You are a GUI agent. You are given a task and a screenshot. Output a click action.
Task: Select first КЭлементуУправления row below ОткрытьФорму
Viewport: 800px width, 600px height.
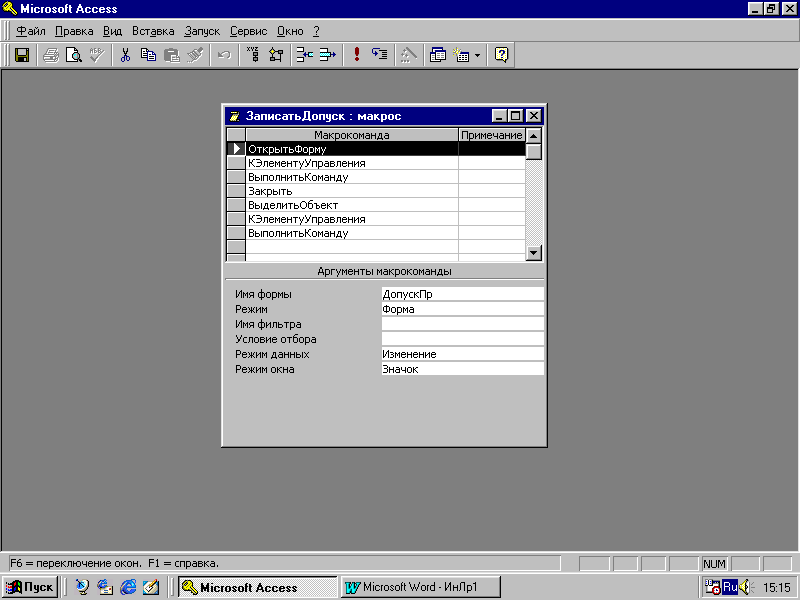[352, 163]
